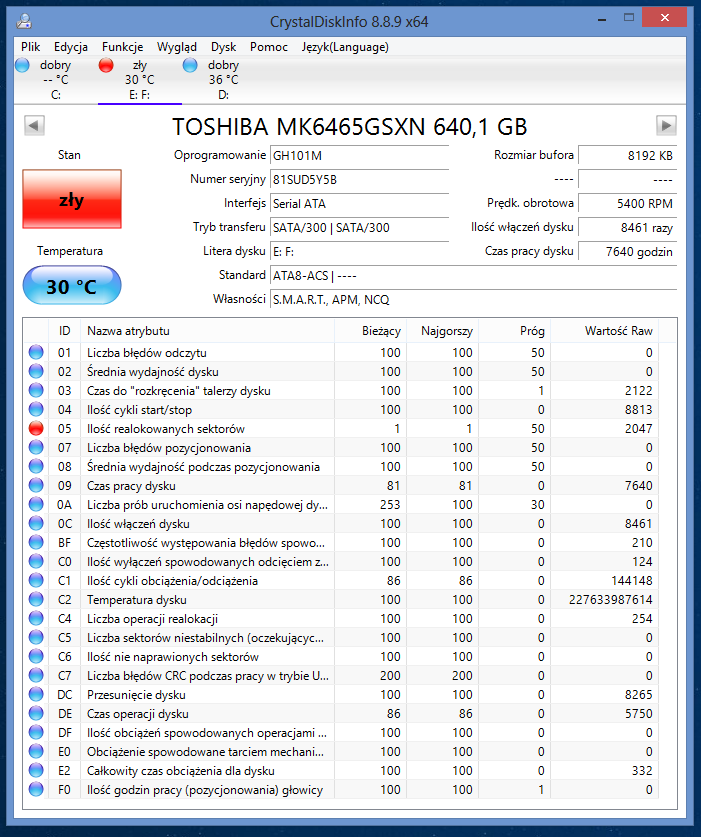Click status icon of attribute C5 row
Screen dimensions: 701x837
36,637
